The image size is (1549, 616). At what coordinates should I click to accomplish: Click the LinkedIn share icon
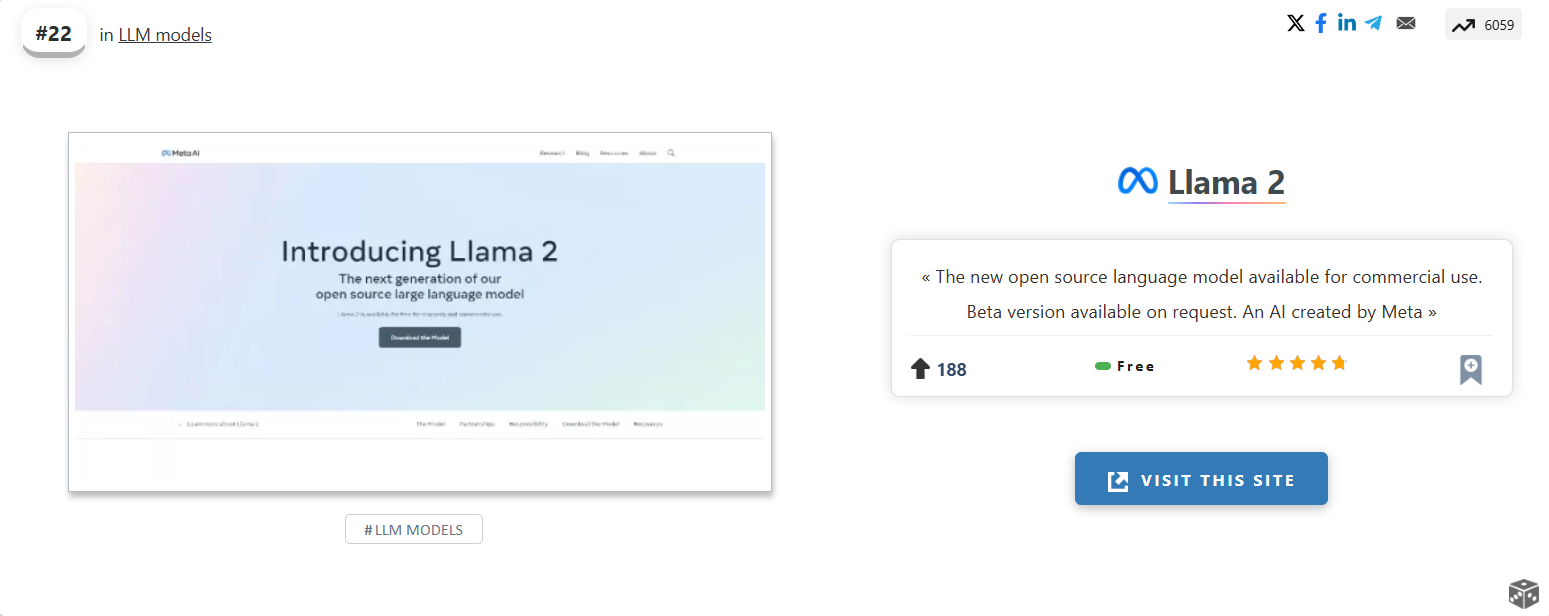pyautogui.click(x=1347, y=23)
